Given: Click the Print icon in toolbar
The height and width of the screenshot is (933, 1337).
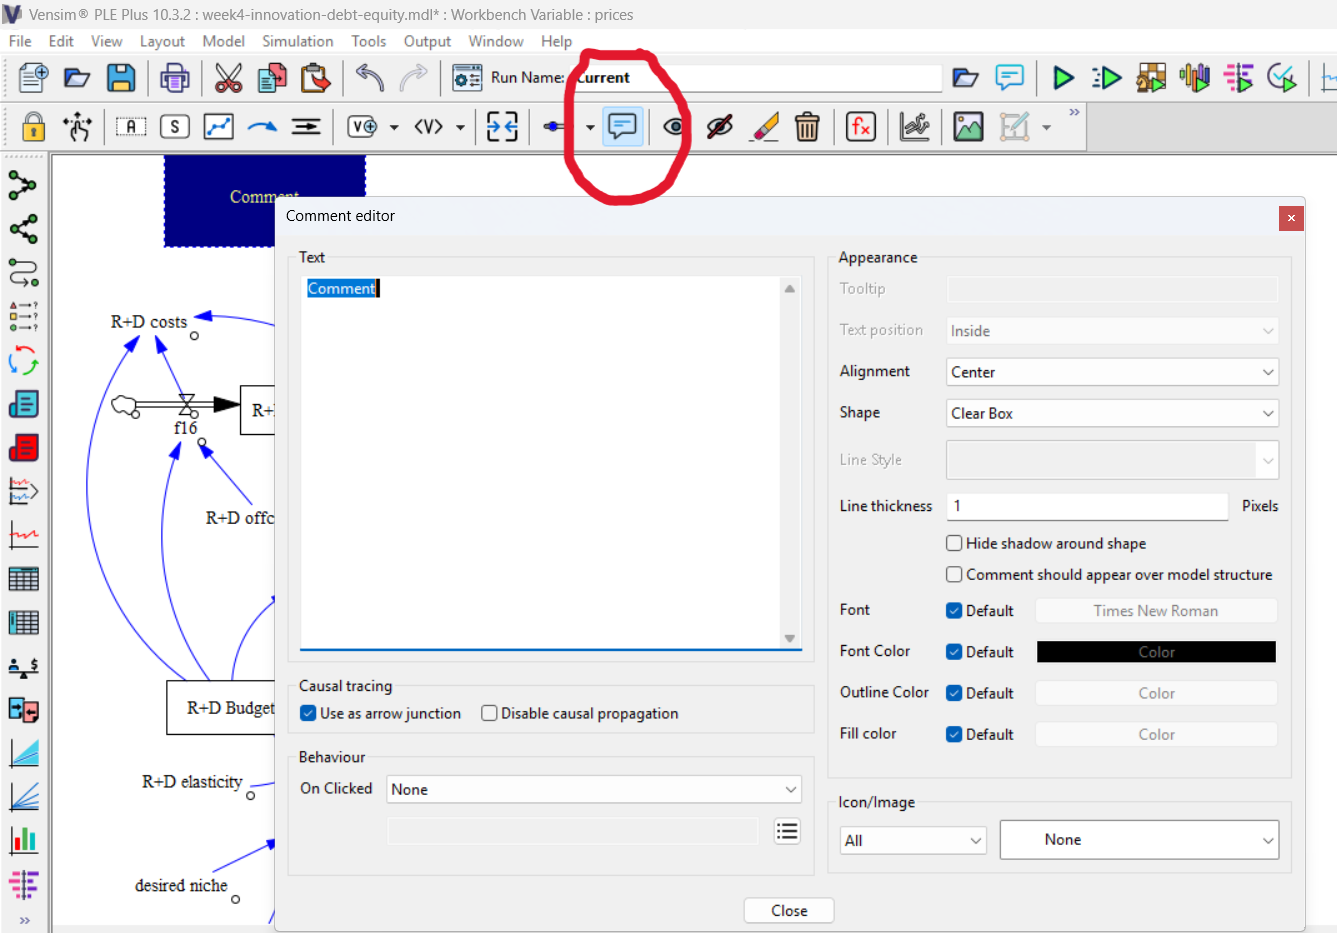Looking at the screenshot, I should [175, 78].
